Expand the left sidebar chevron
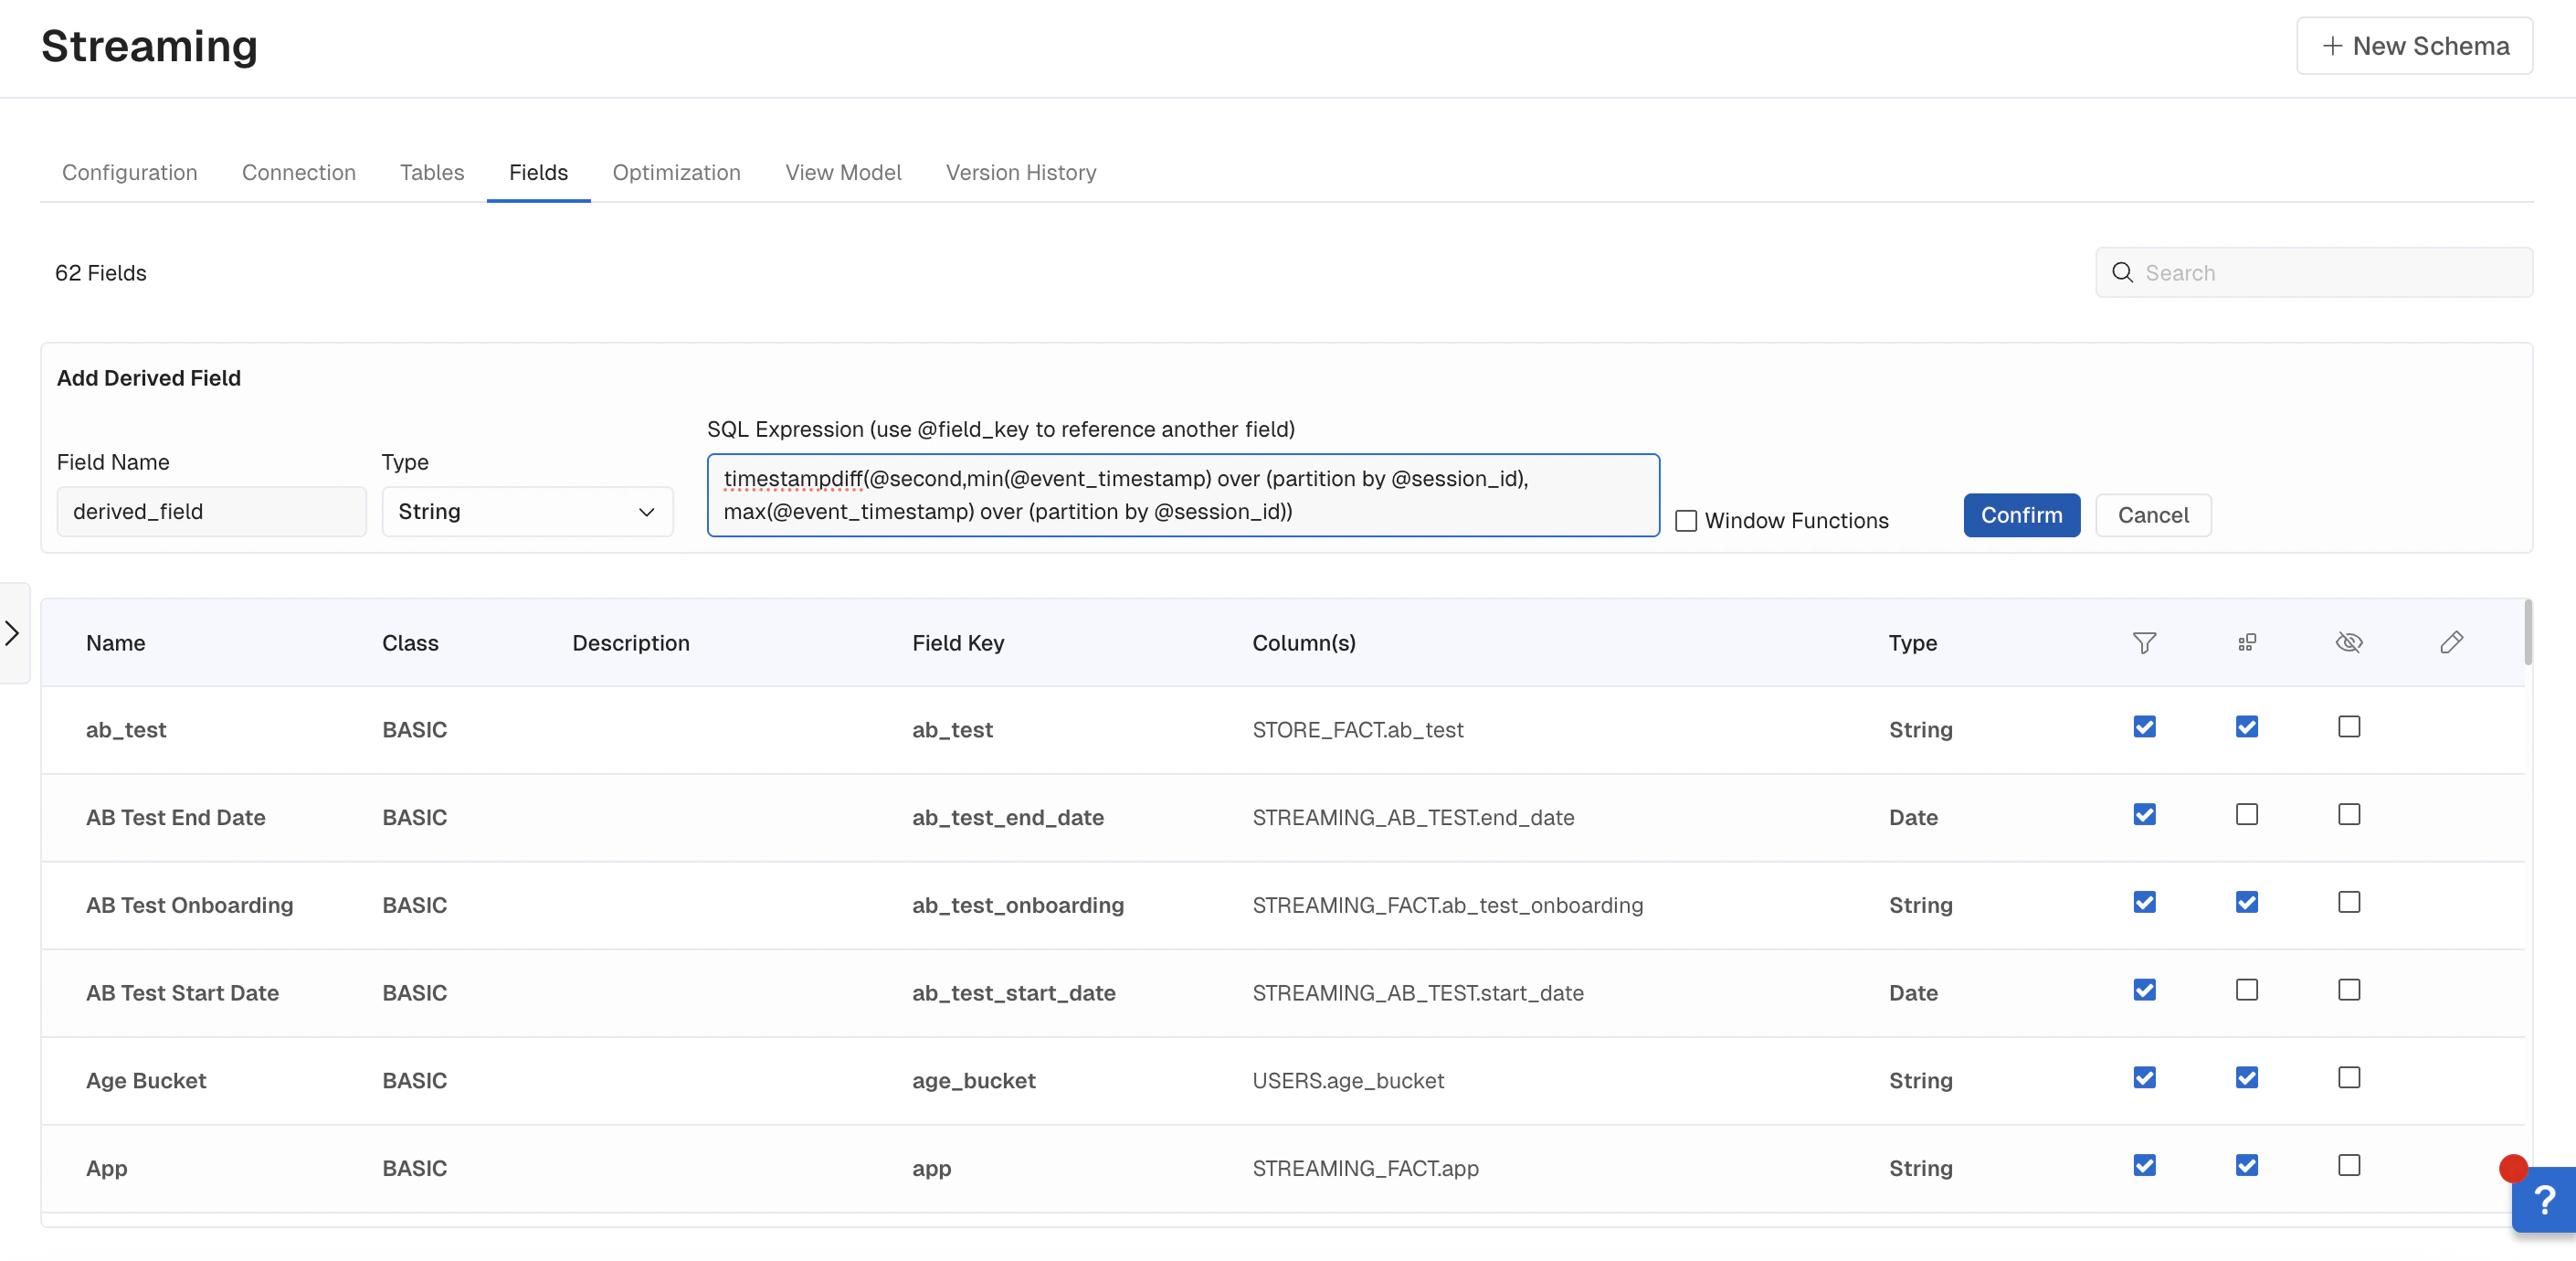The image size is (2576, 1261). (13, 633)
